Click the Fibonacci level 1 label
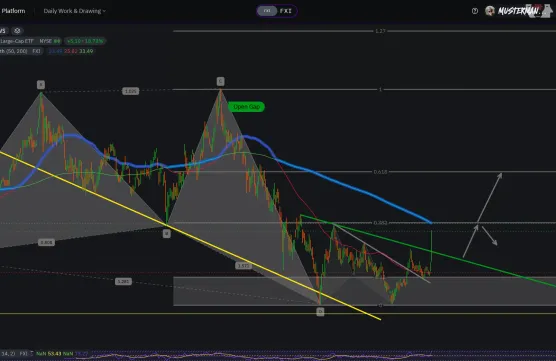Viewport: 556px width, 361px height. 380,89
